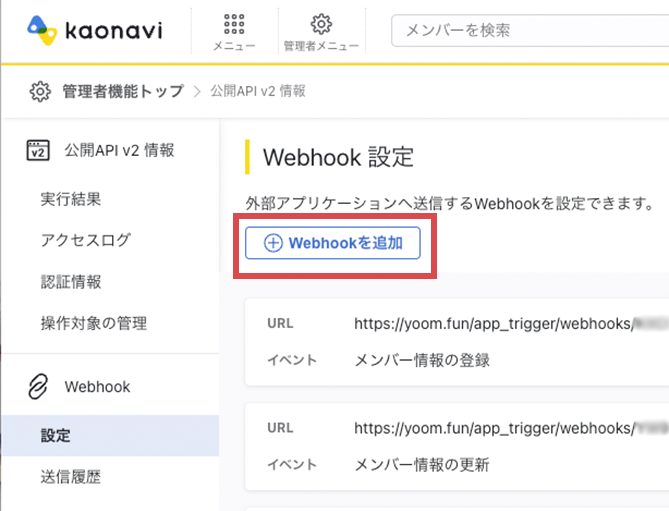The width and height of the screenshot is (669, 511).
Task: Click webhook URL for メンバー情報の更新 event
Action: tap(511, 428)
